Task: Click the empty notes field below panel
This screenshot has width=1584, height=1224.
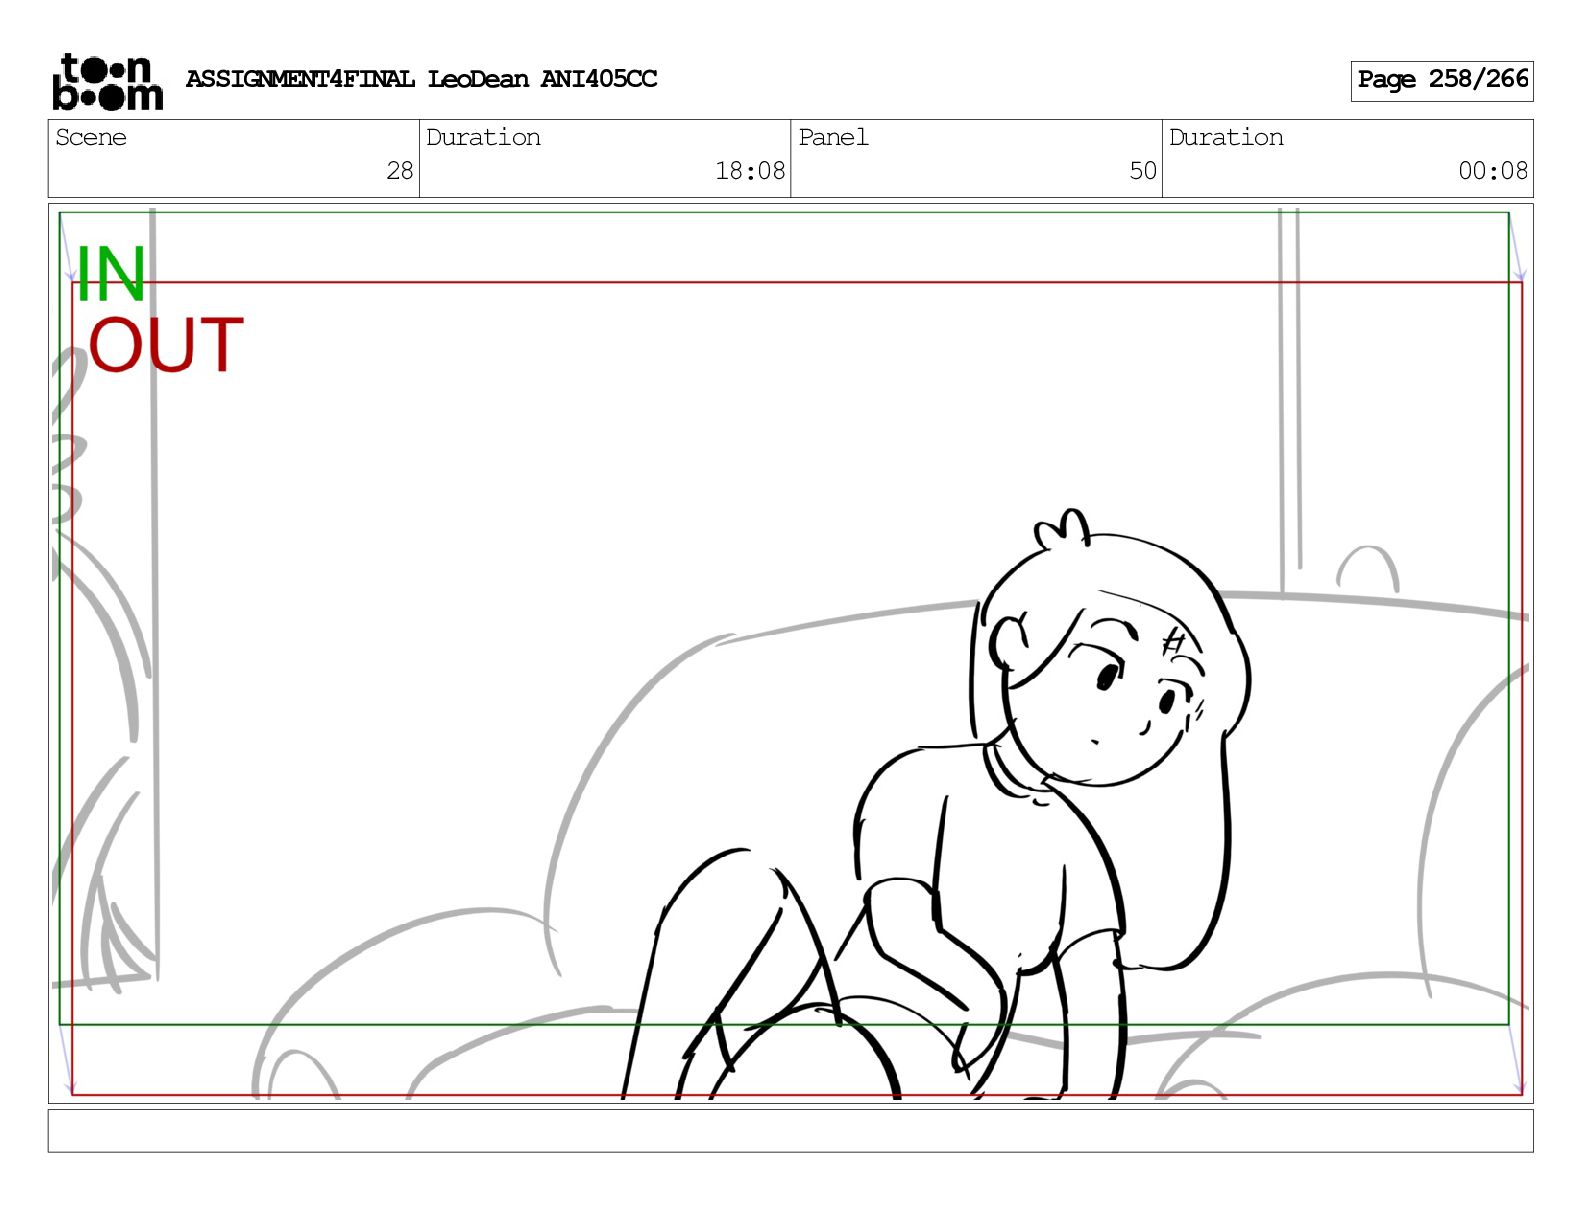Action: [x=790, y=1130]
